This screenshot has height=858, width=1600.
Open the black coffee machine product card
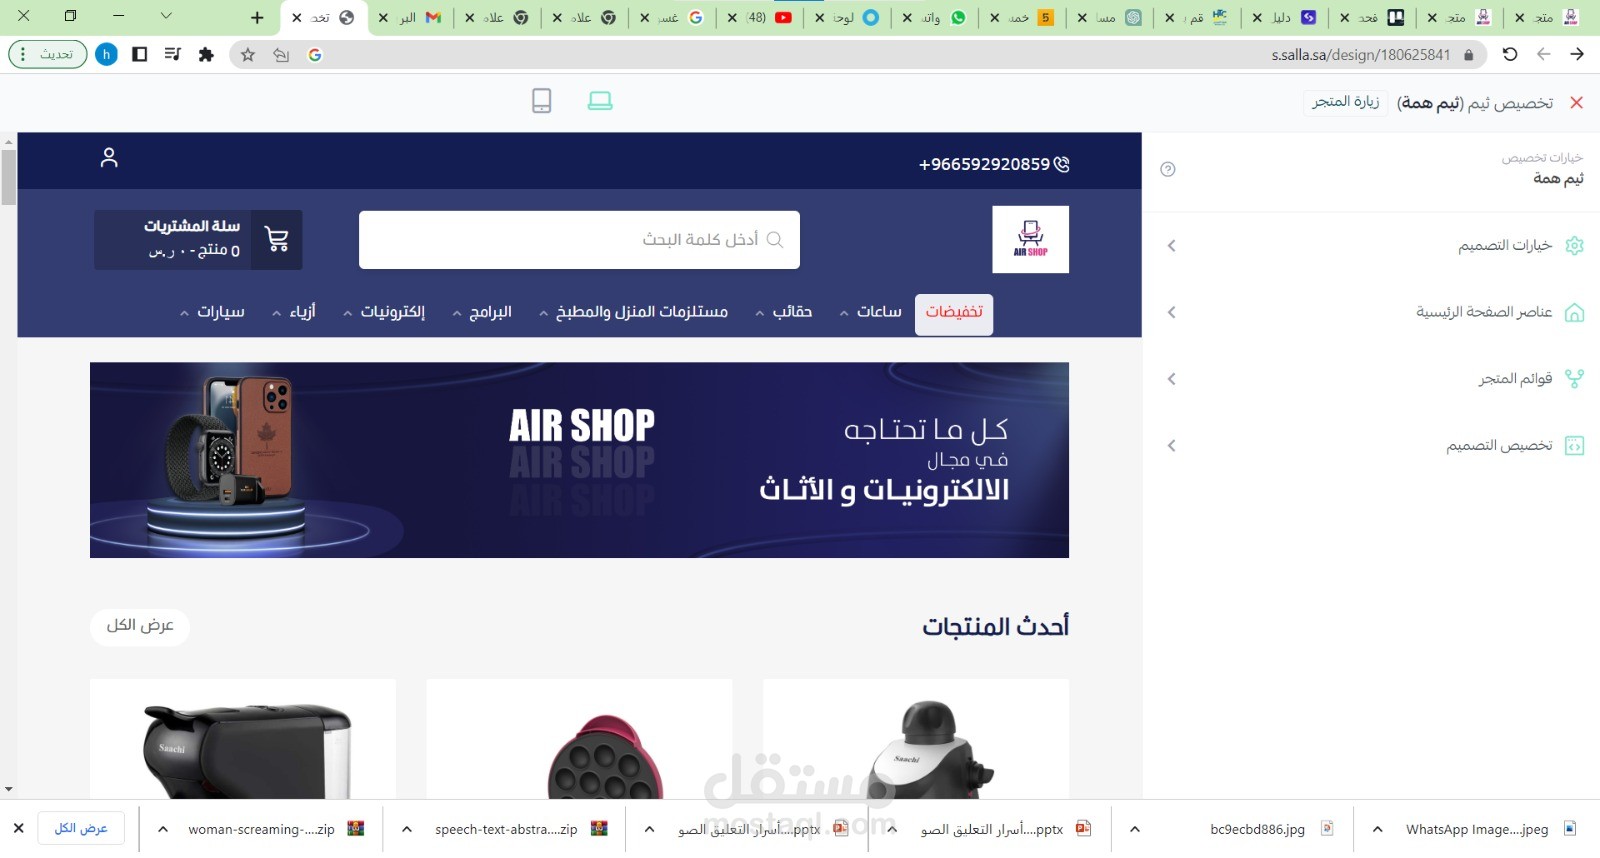pyautogui.click(x=243, y=740)
